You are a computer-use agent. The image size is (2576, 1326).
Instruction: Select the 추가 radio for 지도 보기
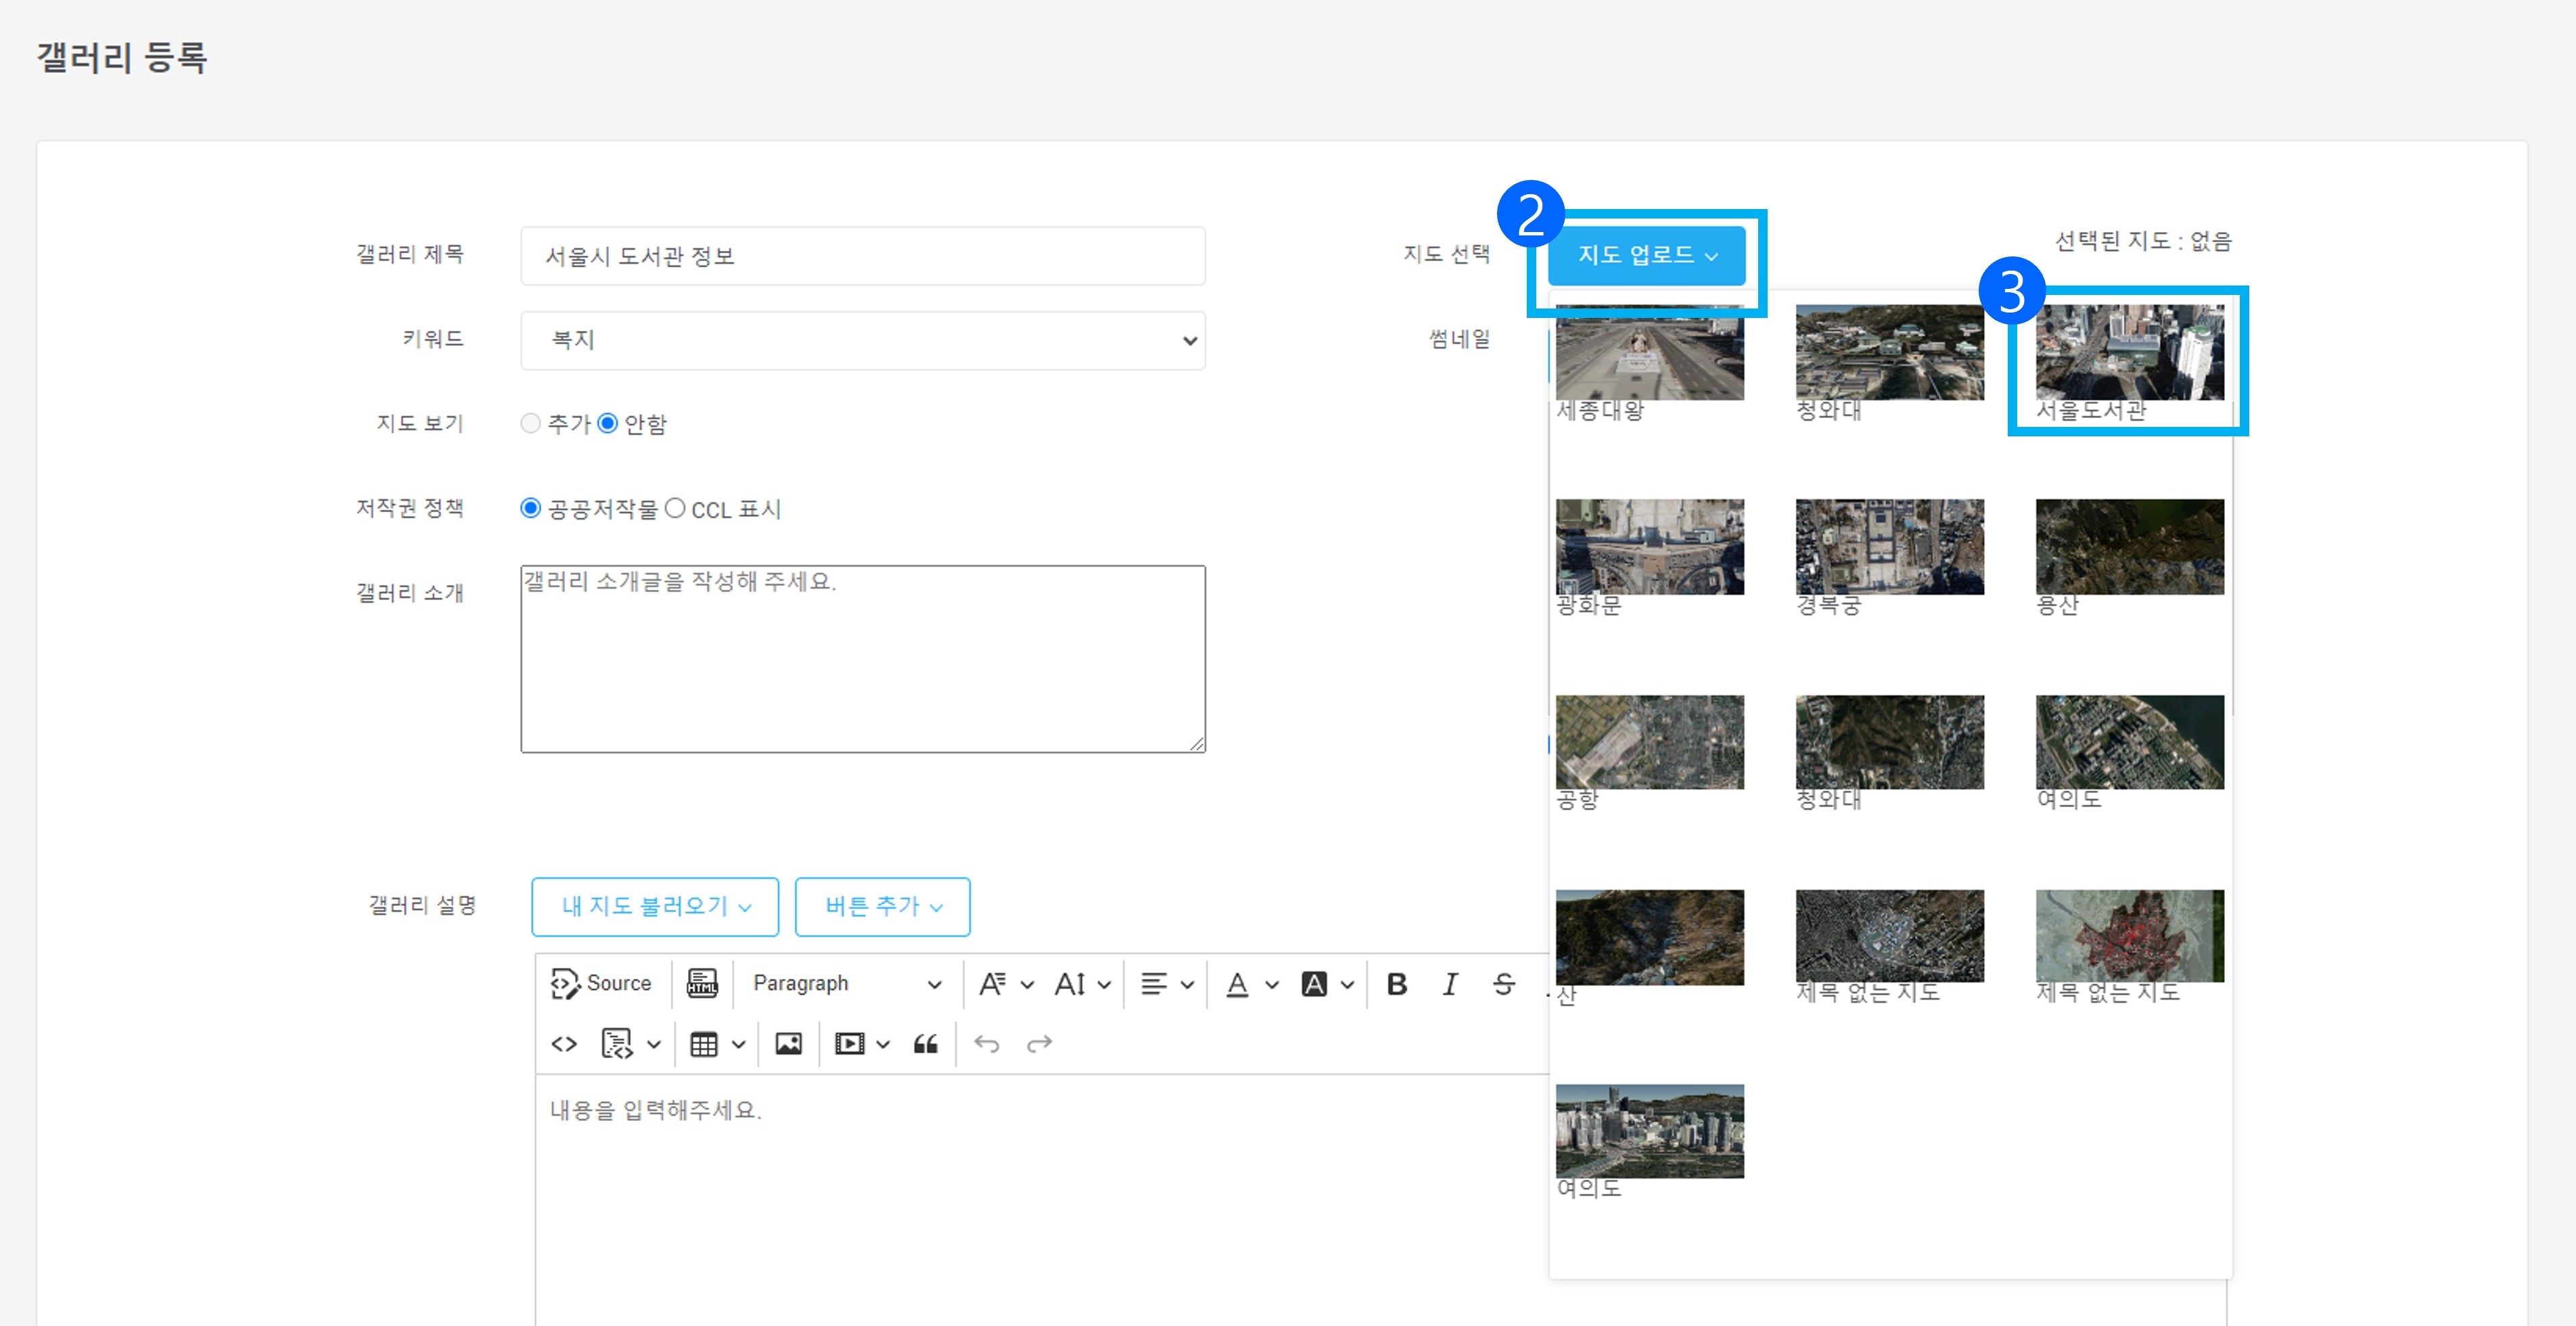point(531,424)
